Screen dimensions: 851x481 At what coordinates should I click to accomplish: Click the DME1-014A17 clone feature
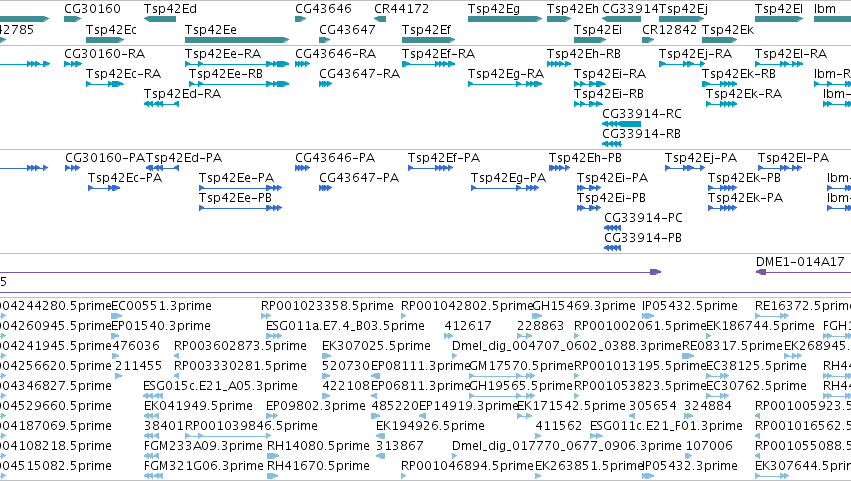click(803, 272)
